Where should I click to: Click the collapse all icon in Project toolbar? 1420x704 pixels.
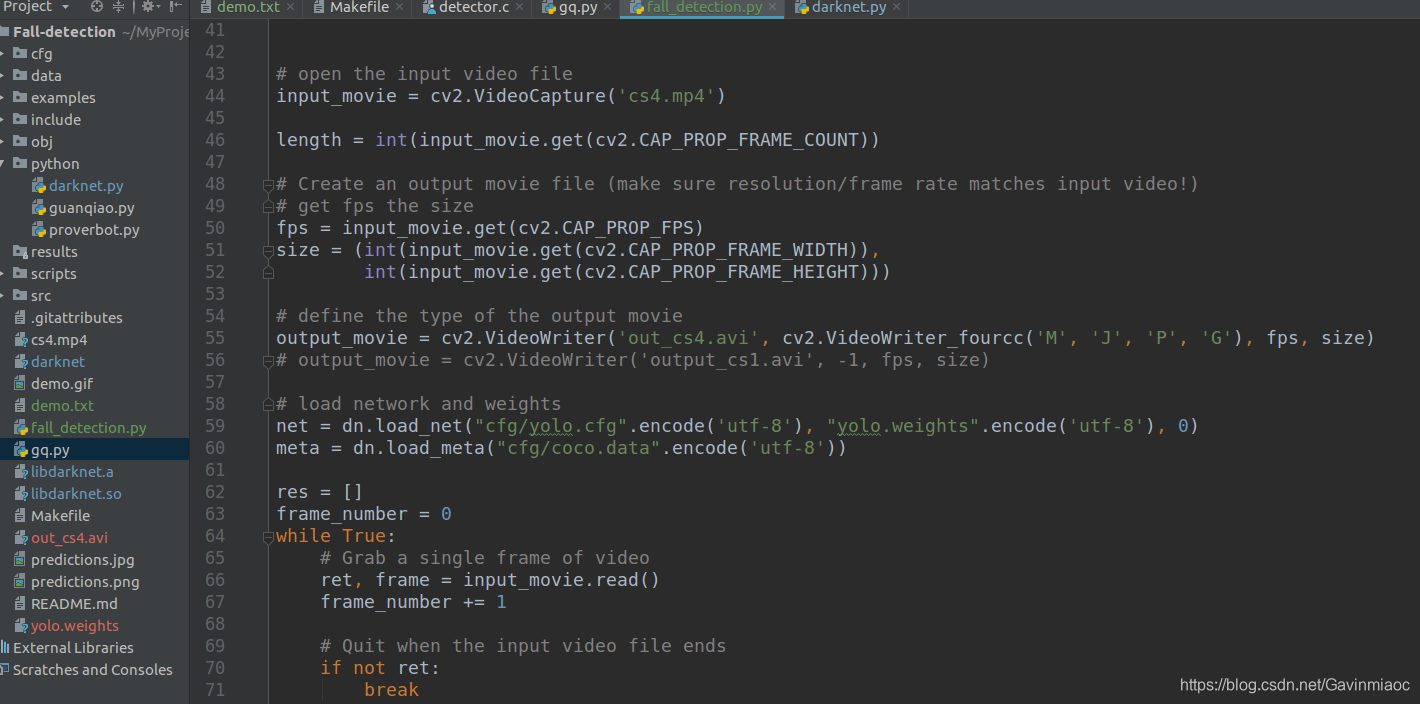tap(119, 6)
